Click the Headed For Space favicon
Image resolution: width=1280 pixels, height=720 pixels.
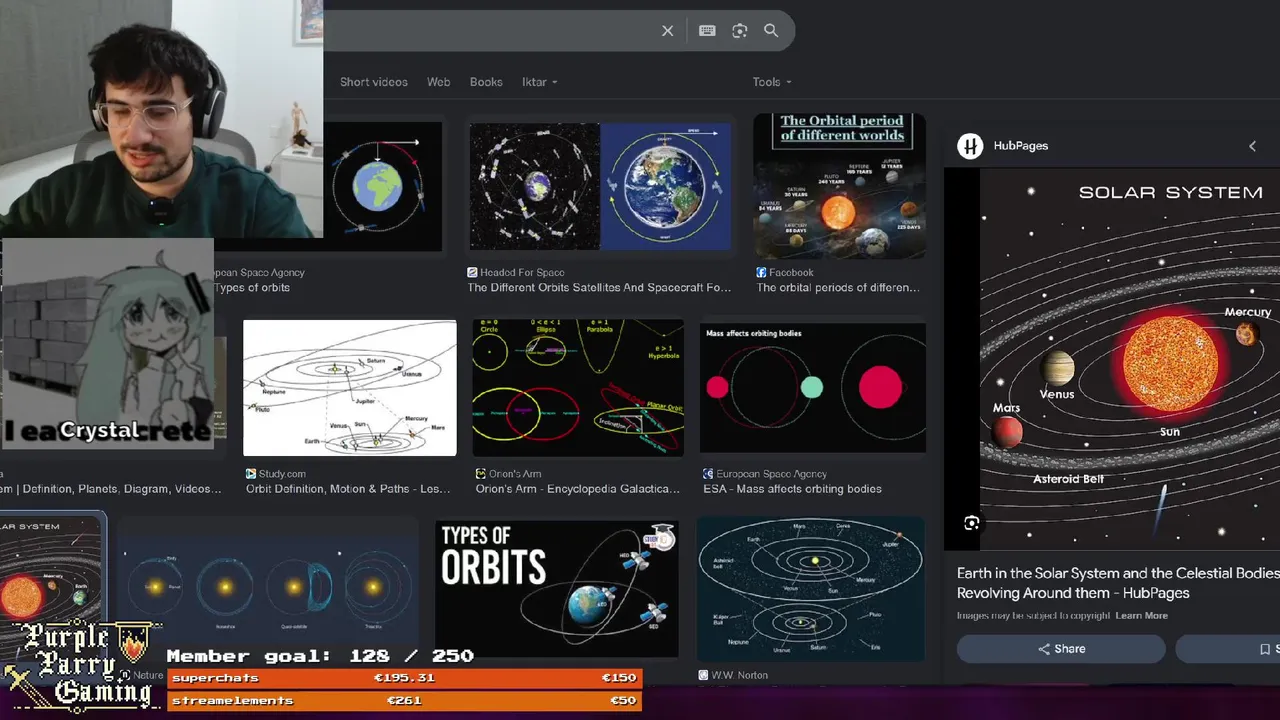(472, 272)
